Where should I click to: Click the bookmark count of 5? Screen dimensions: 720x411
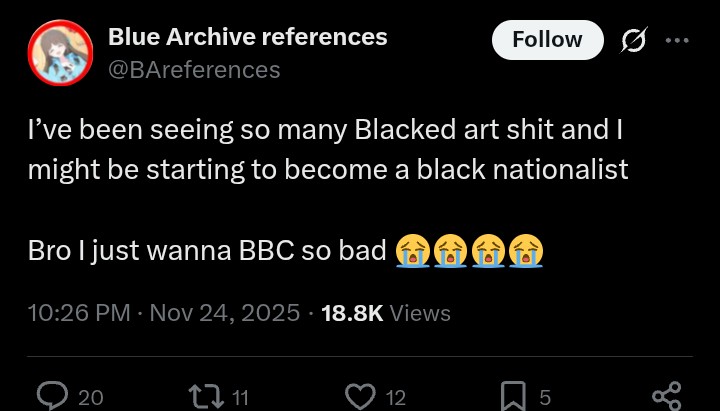(545, 397)
